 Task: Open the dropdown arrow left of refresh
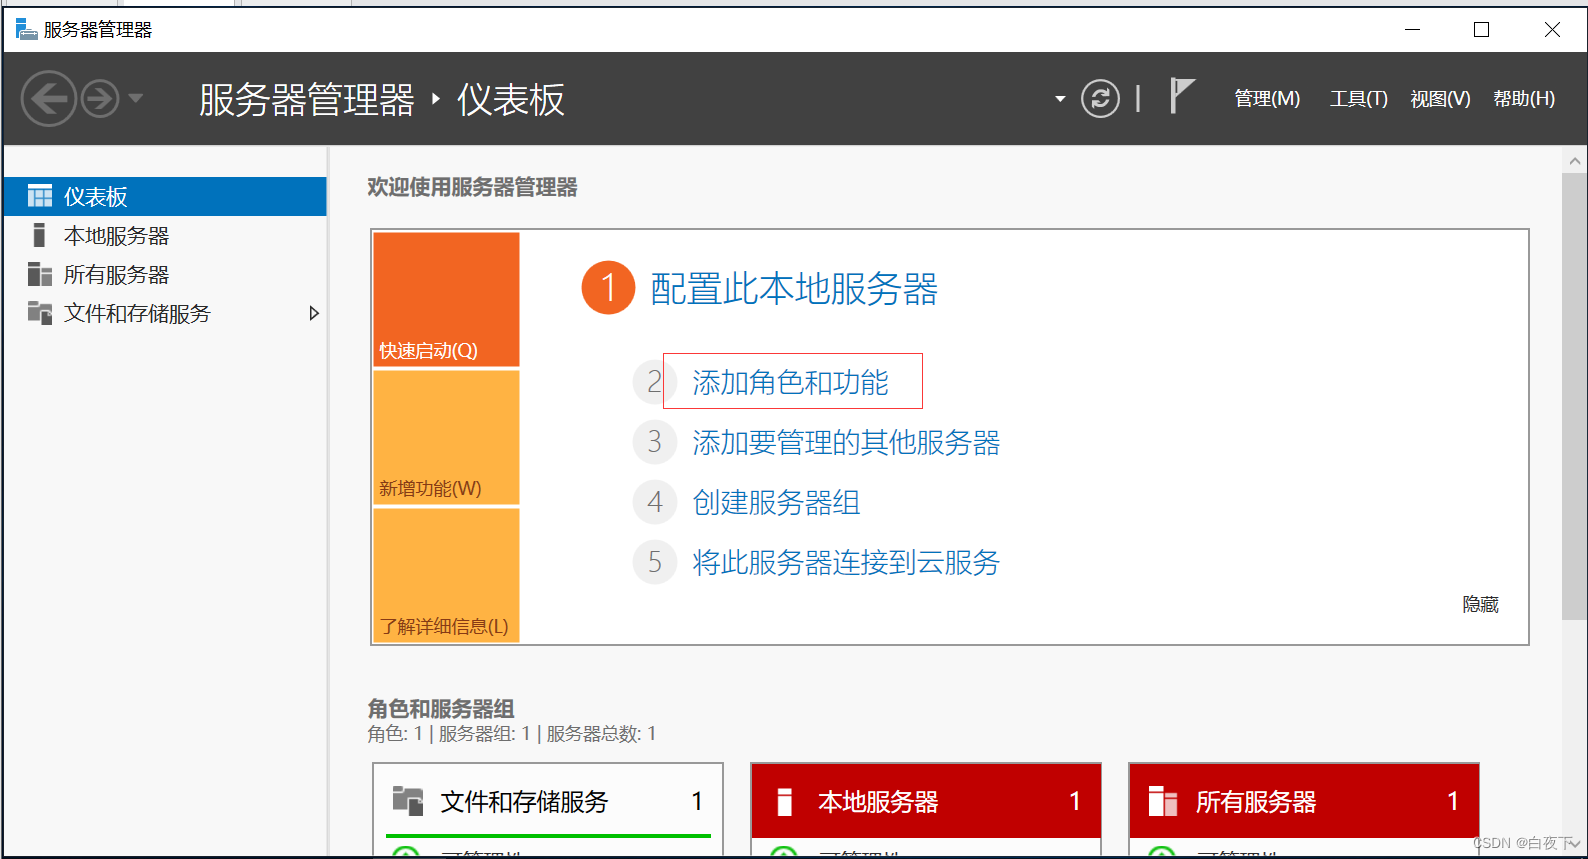1060,99
